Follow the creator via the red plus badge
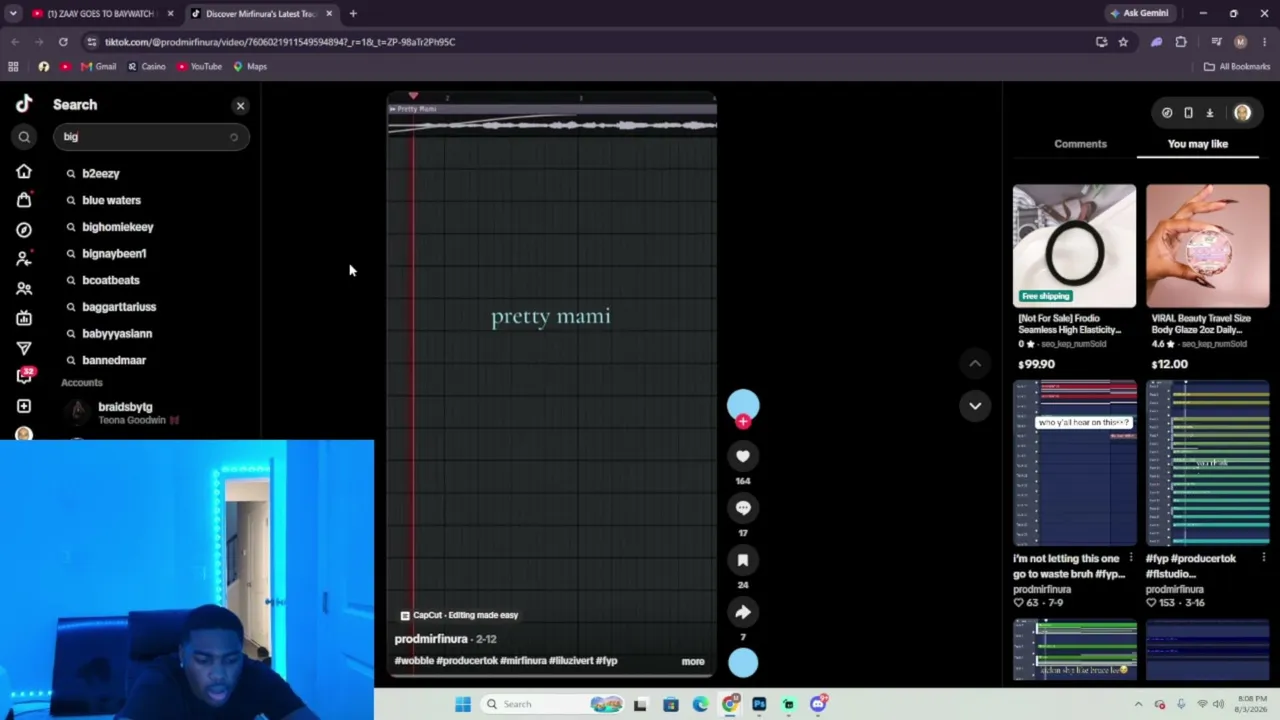Screen dimensions: 1280x720 (x=743, y=422)
